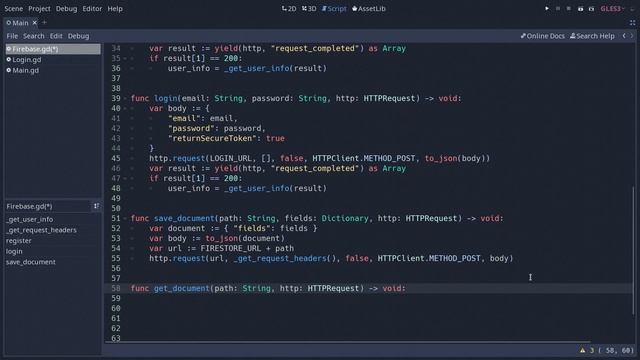Screen dimensions: 640x360
Task: Collapse func login at line 39
Action: click(x=125, y=98)
